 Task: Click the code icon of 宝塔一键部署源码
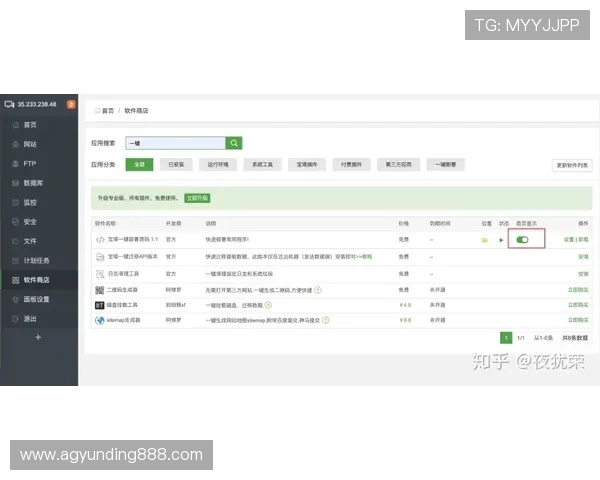click(x=100, y=240)
